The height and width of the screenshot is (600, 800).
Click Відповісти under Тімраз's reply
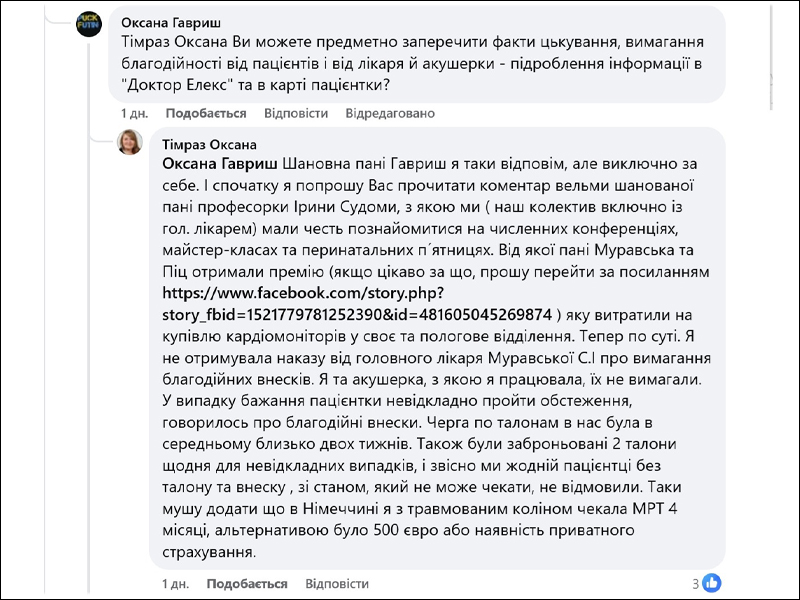point(337,584)
